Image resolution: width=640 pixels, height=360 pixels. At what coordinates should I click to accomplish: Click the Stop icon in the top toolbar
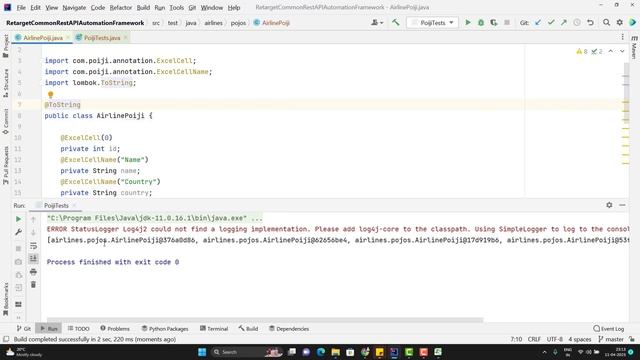click(x=507, y=23)
